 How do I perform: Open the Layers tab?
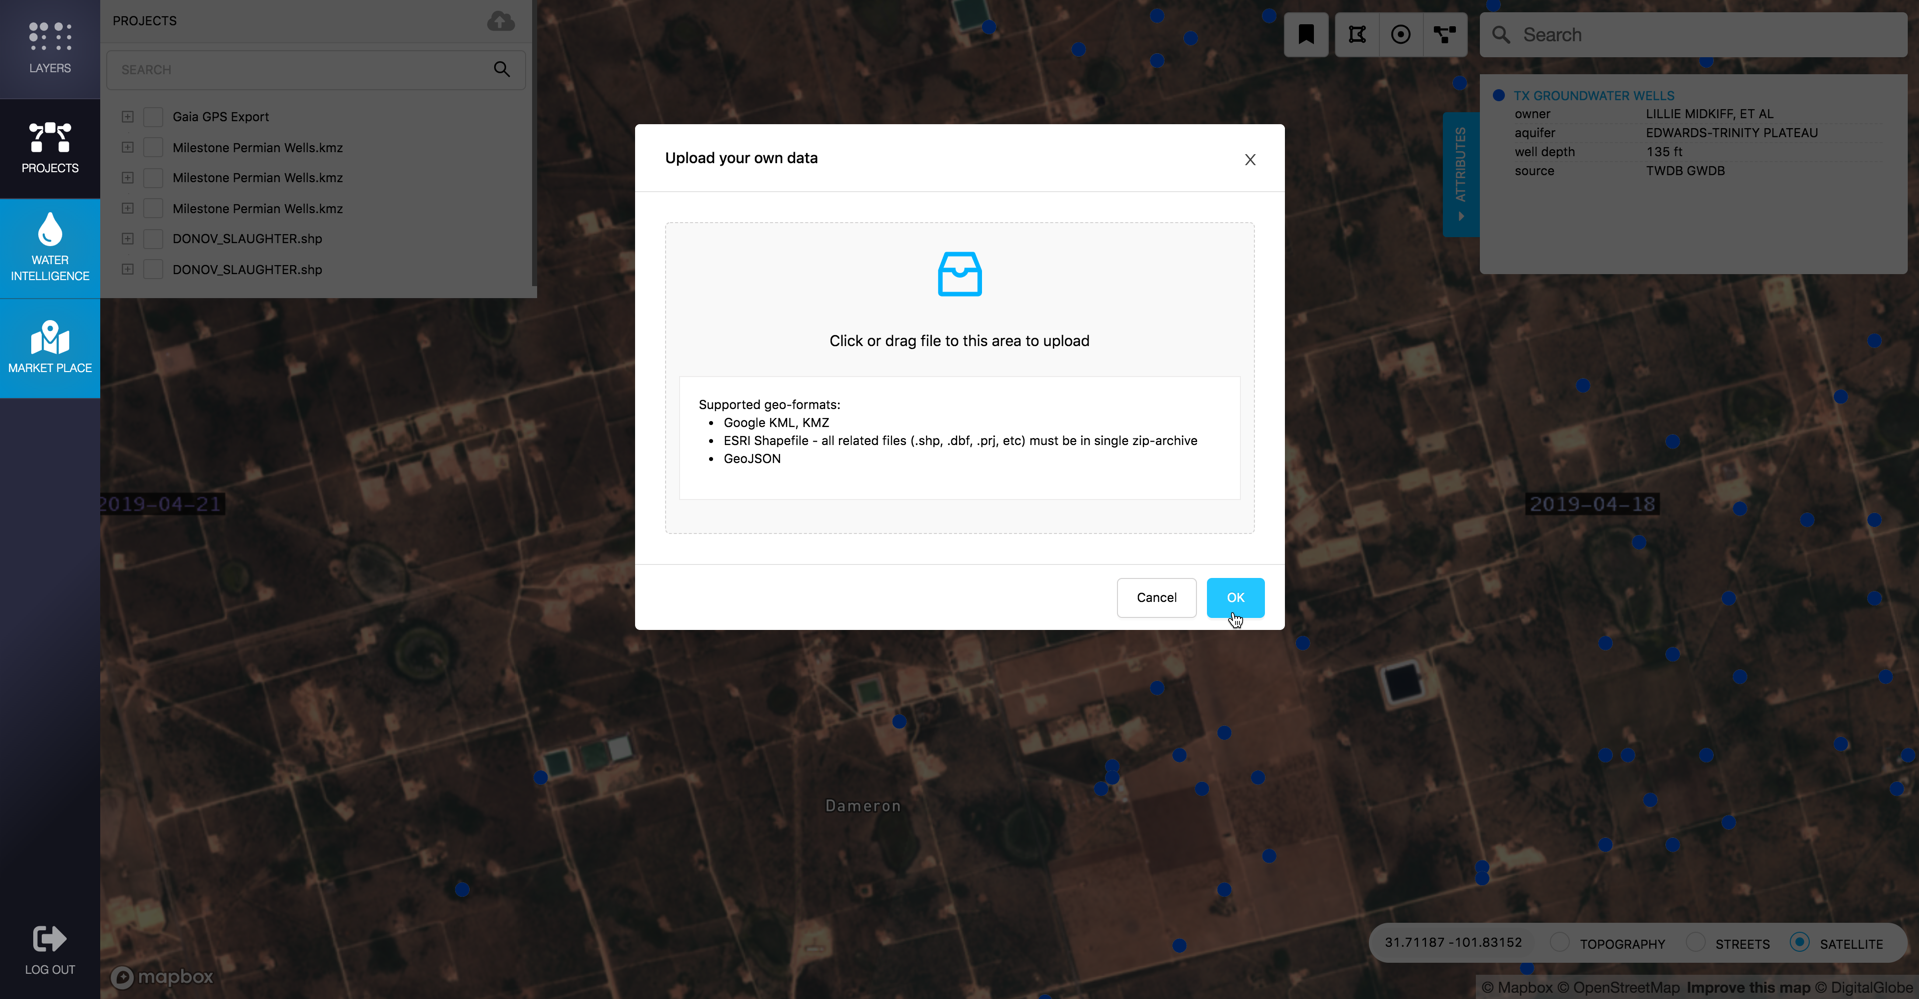tap(50, 49)
